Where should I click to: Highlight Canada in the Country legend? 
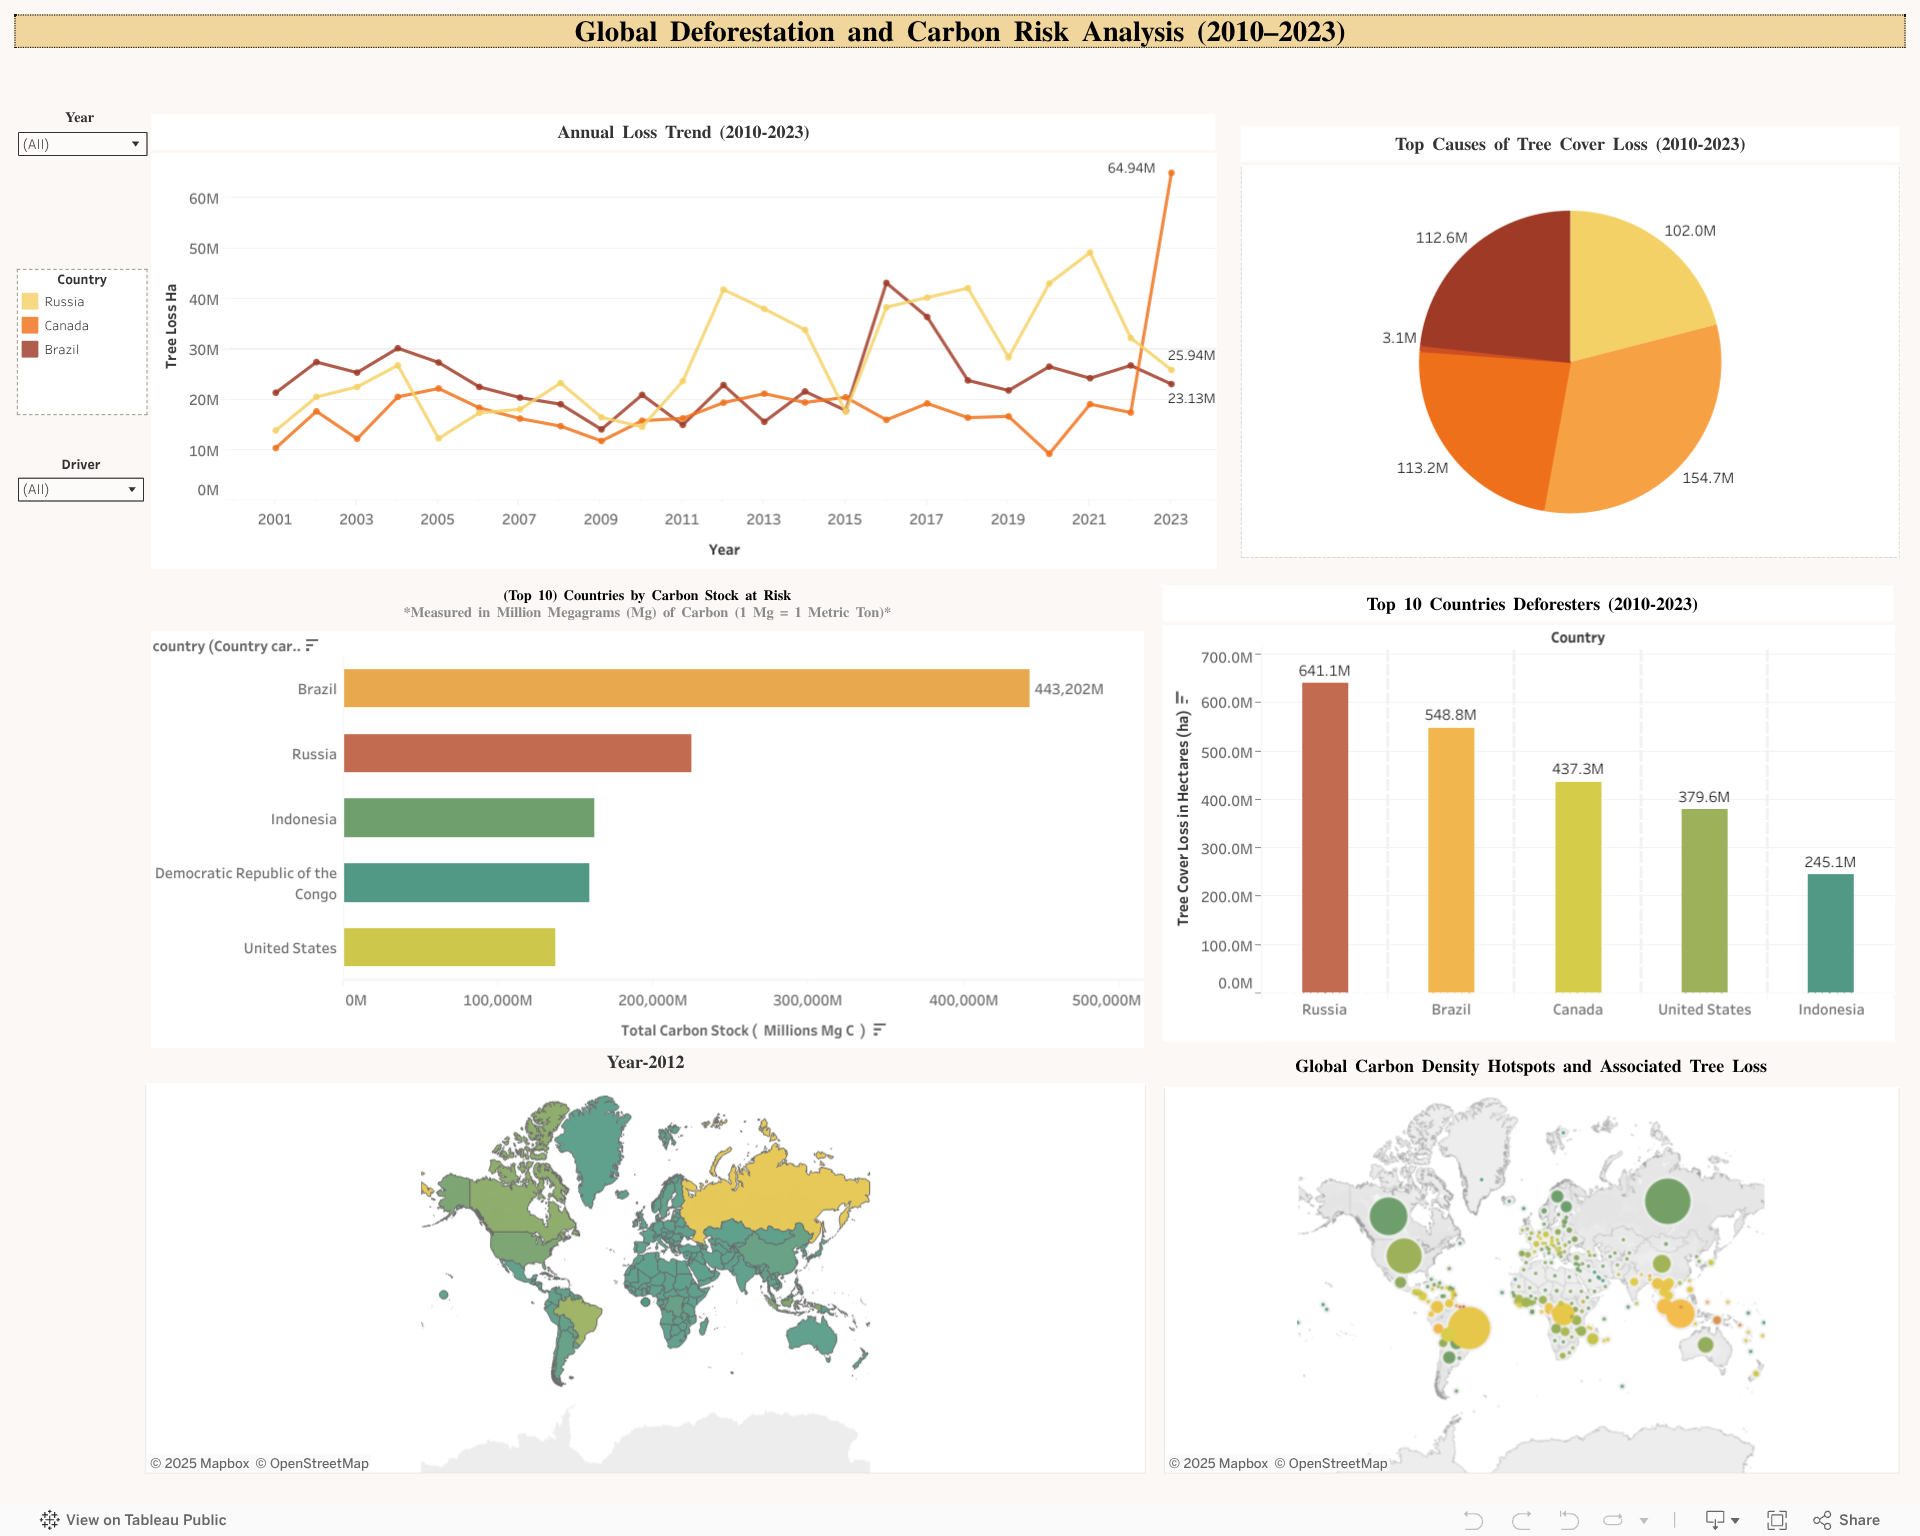(x=66, y=326)
